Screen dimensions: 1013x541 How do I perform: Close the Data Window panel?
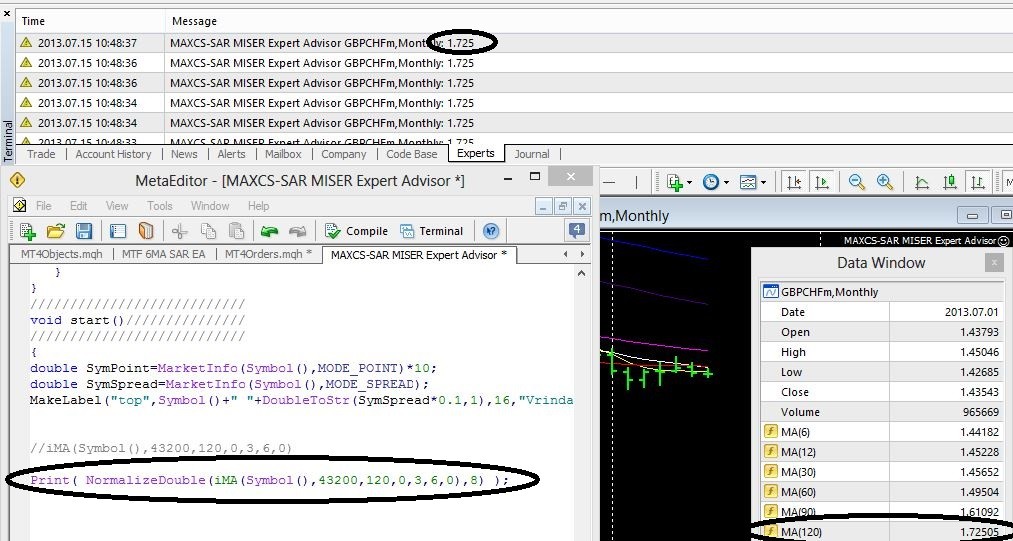[x=994, y=262]
